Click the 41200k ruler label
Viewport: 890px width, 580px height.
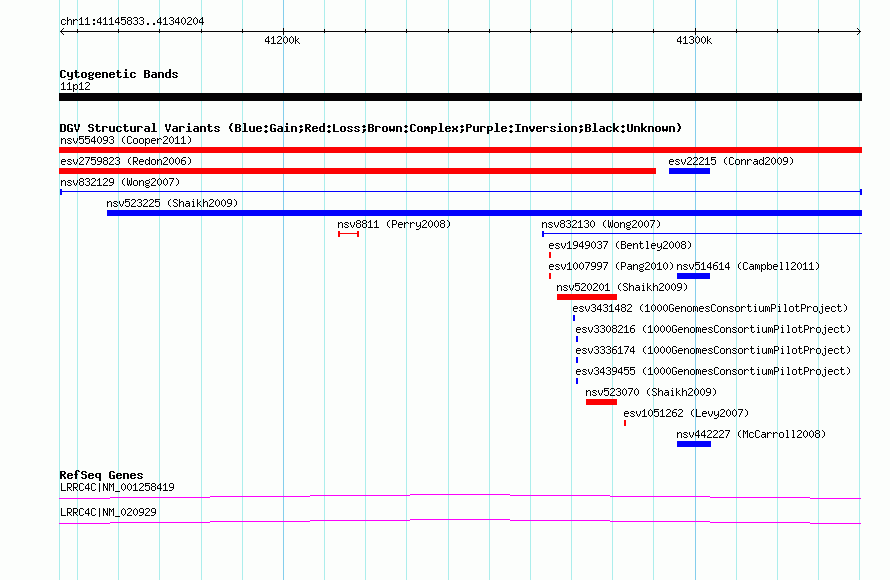click(x=282, y=40)
